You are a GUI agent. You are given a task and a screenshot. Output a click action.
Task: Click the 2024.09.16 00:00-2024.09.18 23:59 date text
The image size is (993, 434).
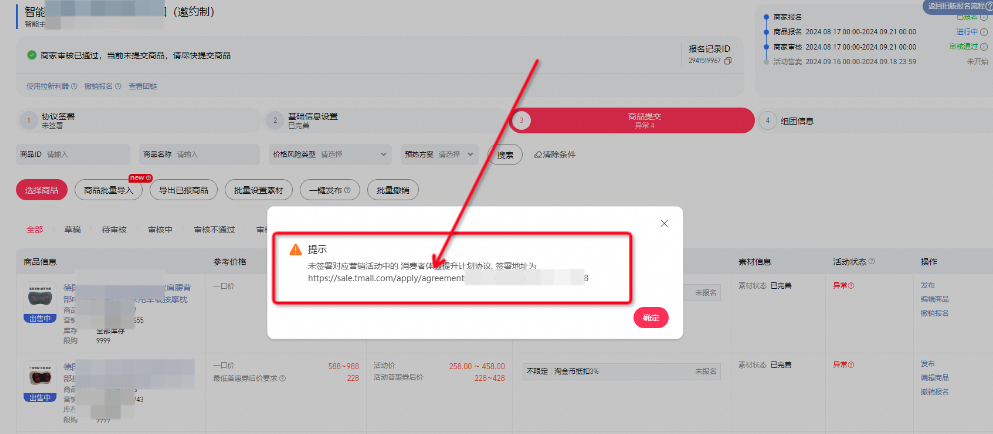coord(860,62)
